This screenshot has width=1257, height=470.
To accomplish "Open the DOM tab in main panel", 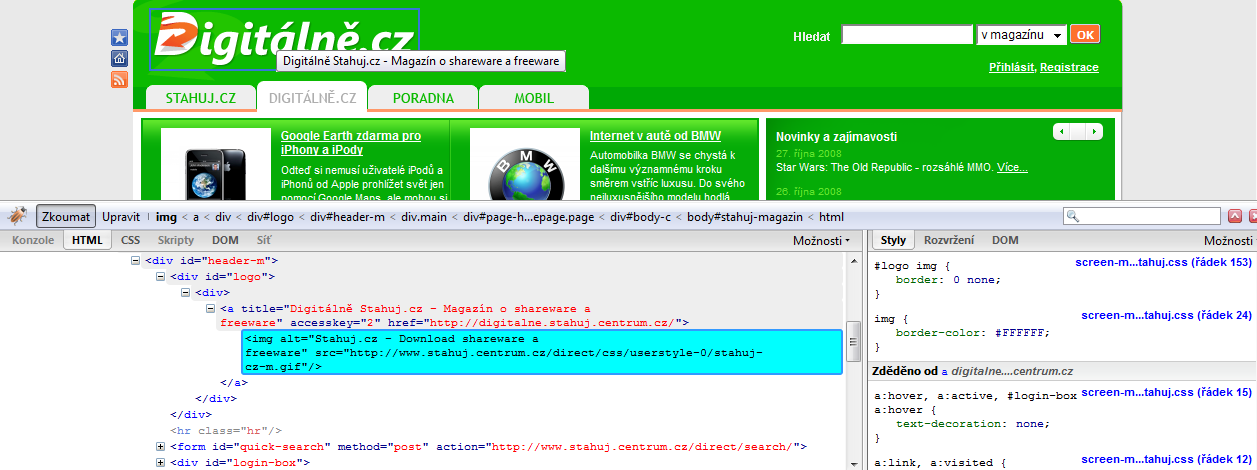I will point(225,240).
